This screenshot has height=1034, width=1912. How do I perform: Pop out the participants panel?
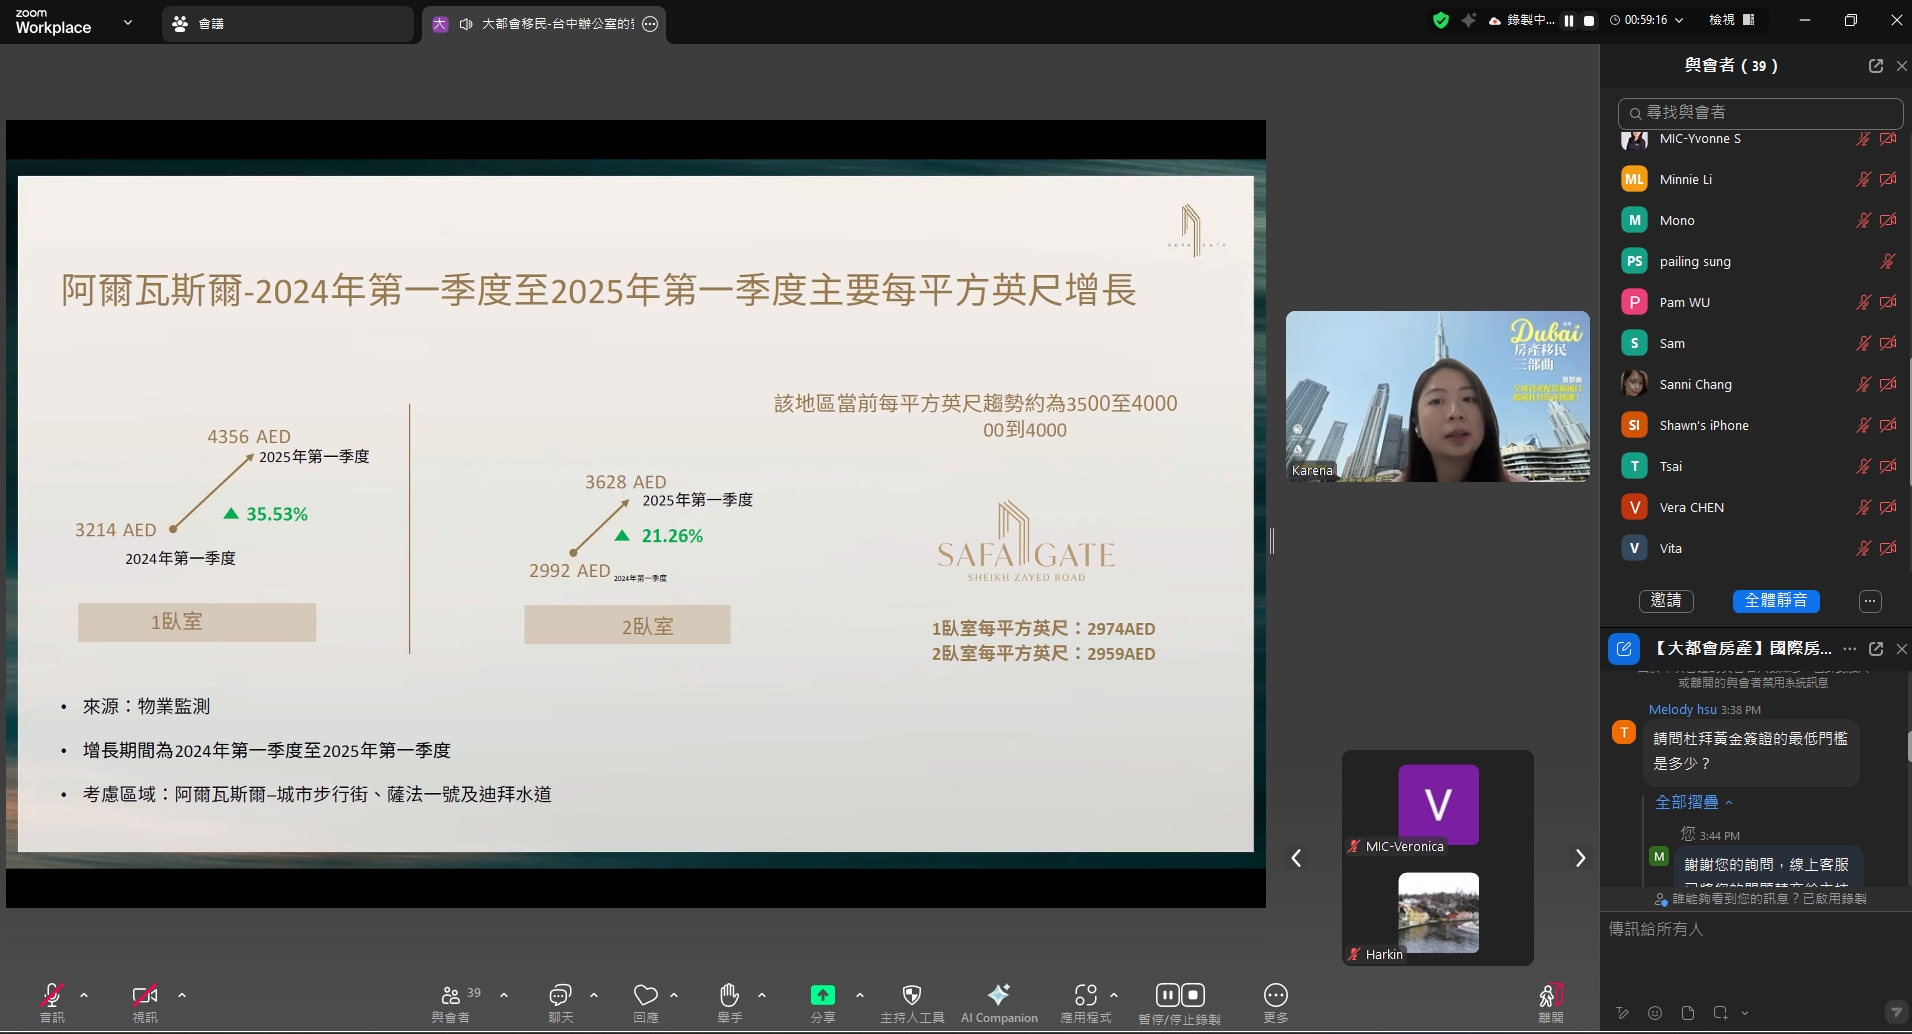click(1875, 66)
